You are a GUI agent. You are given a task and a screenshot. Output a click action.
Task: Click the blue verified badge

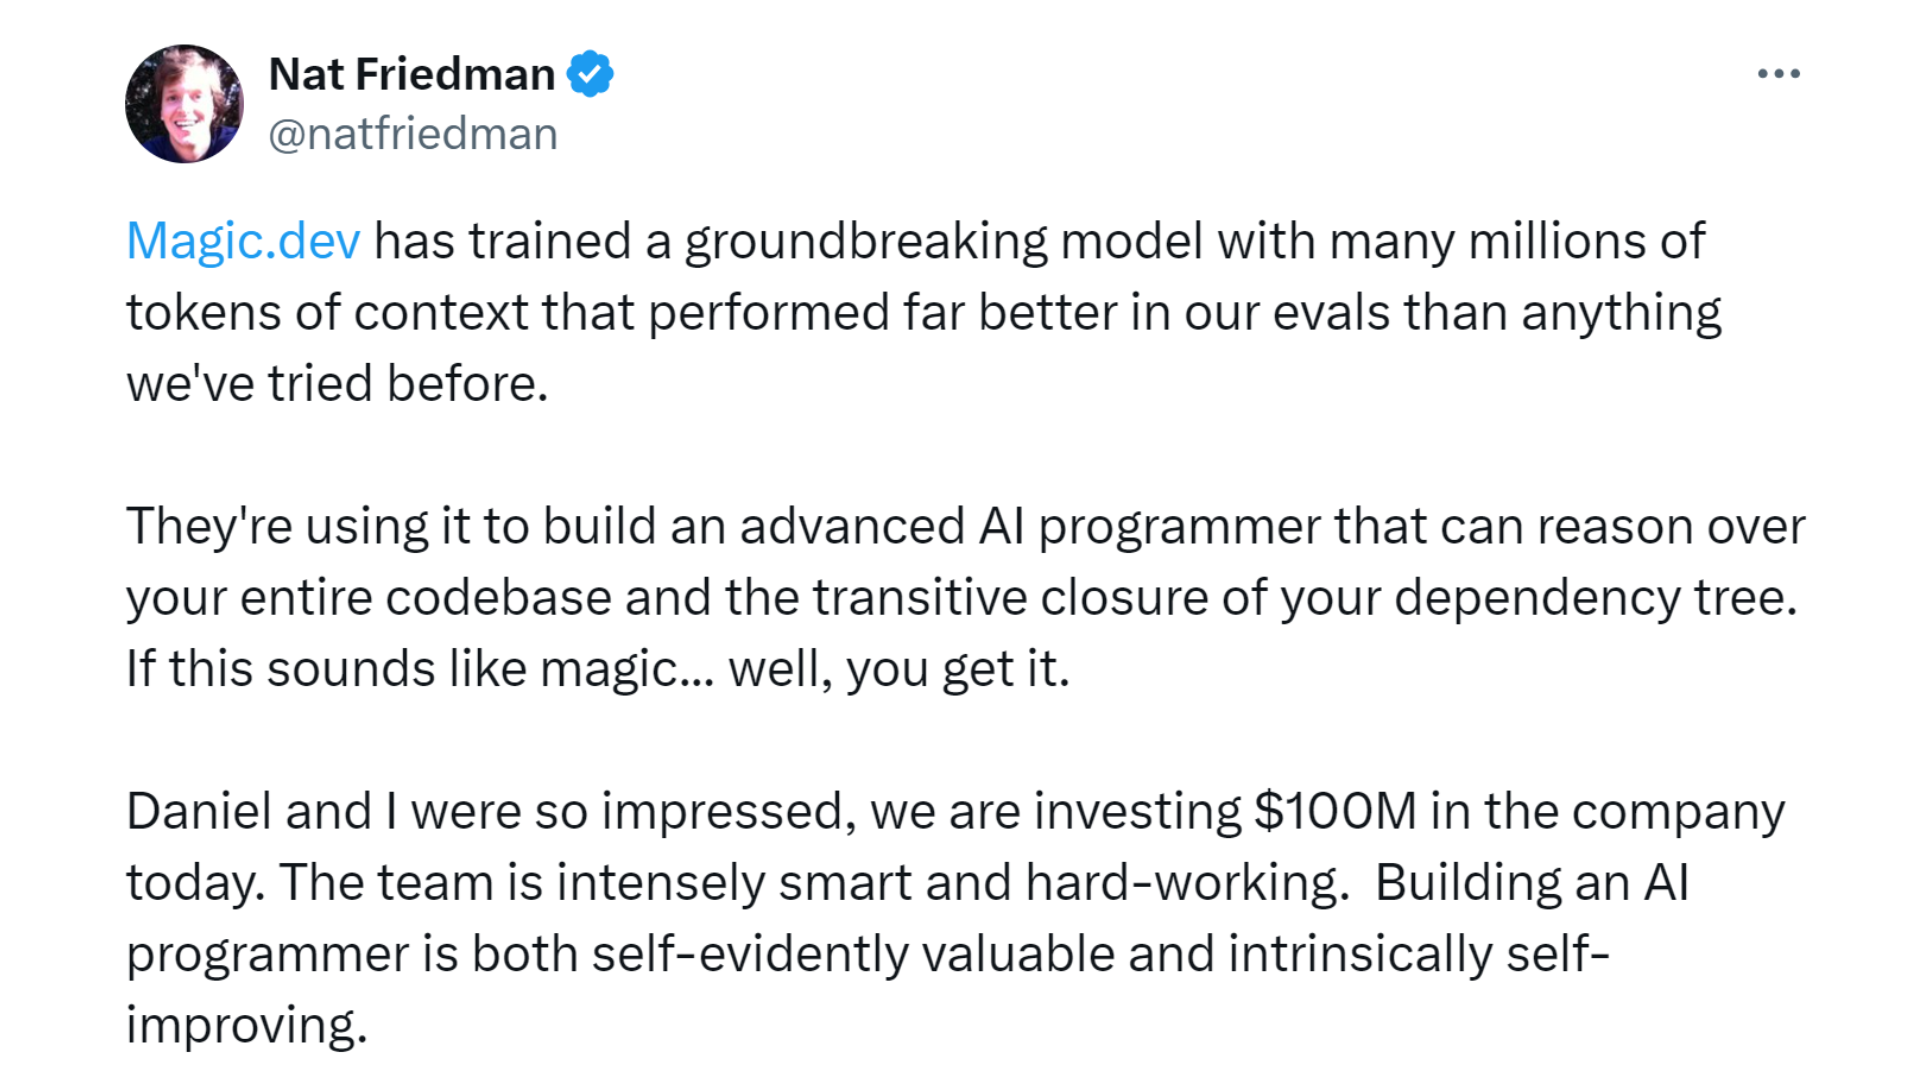click(x=590, y=74)
